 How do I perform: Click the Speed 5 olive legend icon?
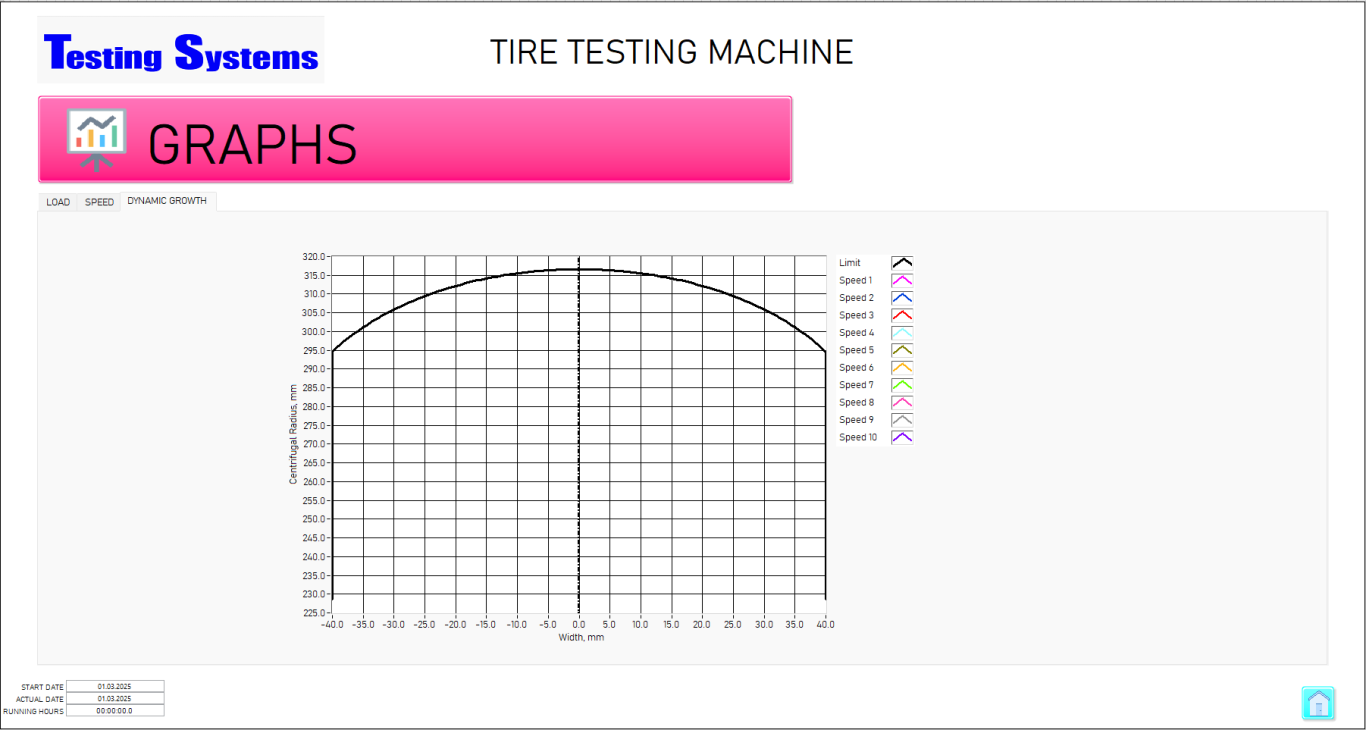(x=901, y=350)
